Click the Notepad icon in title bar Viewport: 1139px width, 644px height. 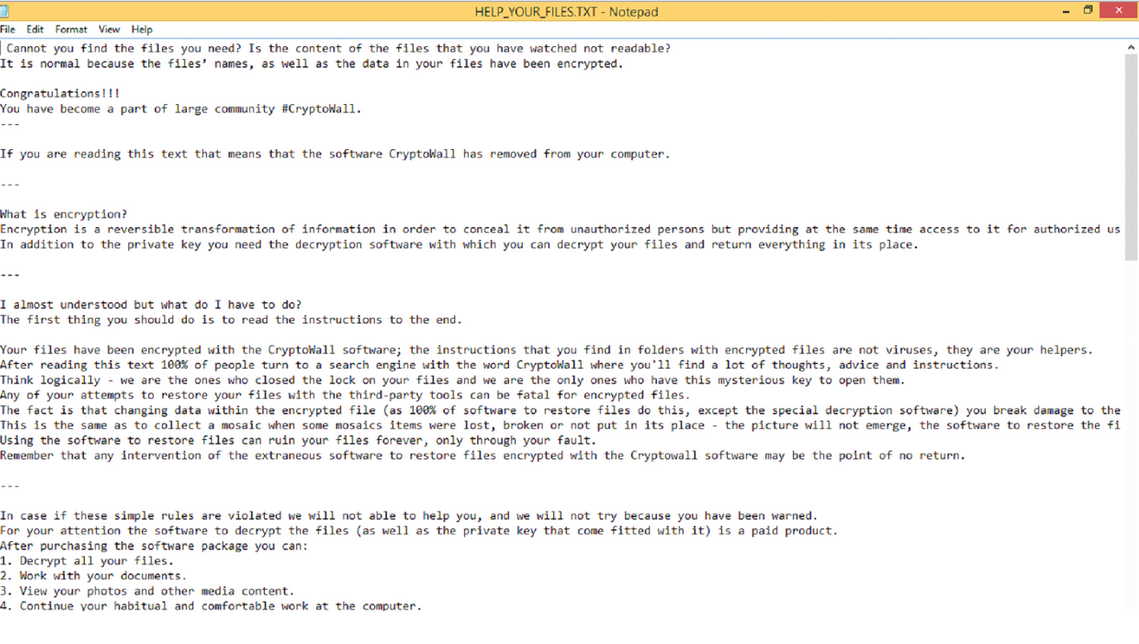[x=5, y=11]
